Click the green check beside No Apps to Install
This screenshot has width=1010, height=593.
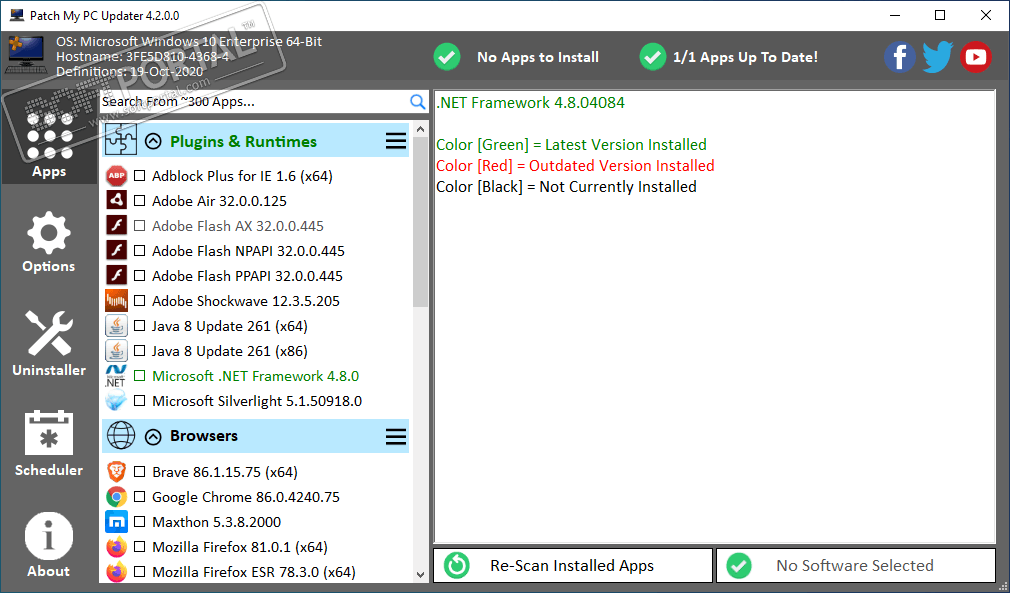(x=447, y=57)
